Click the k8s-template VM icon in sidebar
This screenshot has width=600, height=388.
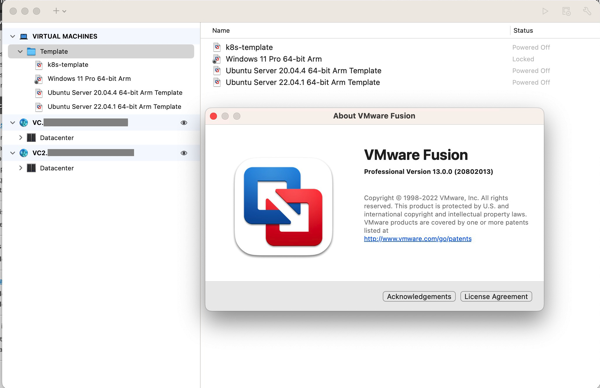[39, 65]
